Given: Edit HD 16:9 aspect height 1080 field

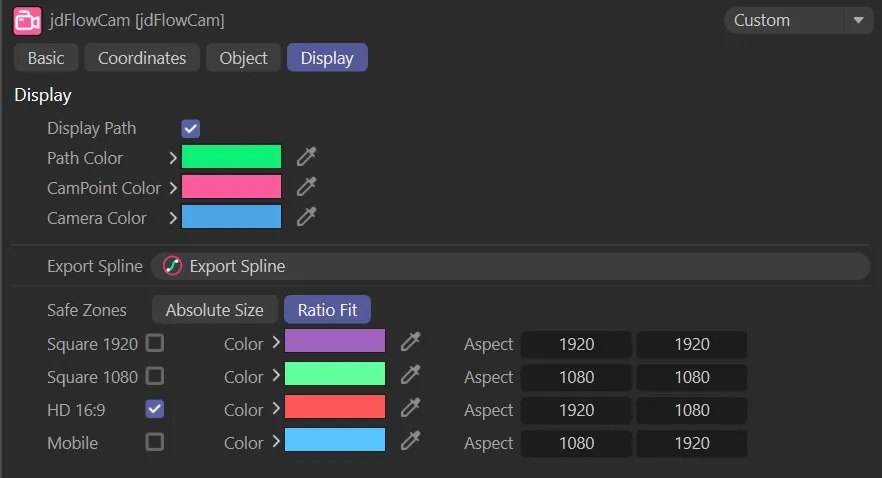Looking at the screenshot, I should pyautogui.click(x=692, y=411).
